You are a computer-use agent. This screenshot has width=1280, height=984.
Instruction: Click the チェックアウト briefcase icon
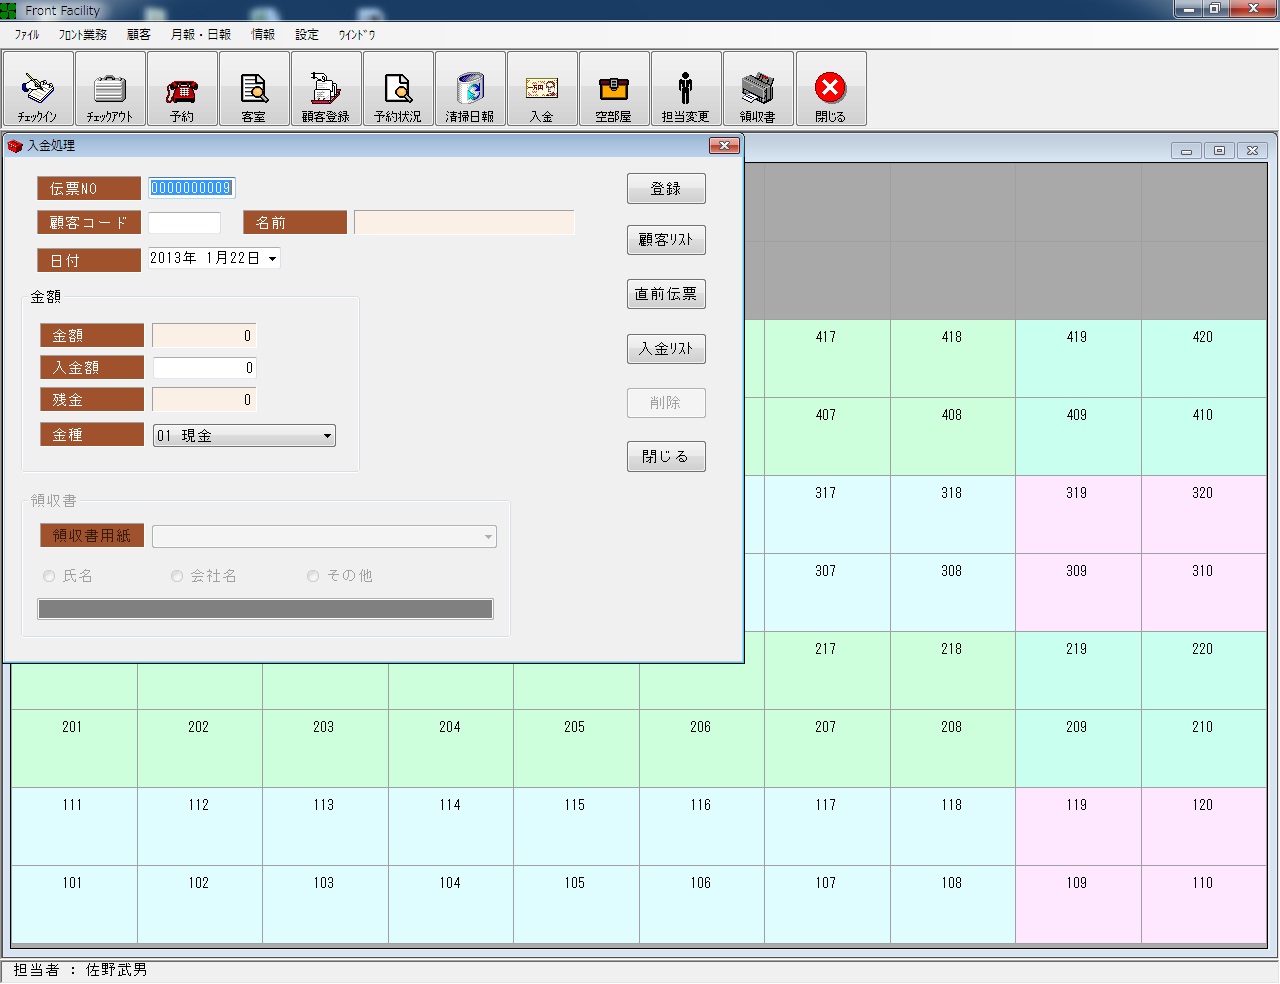tap(110, 89)
